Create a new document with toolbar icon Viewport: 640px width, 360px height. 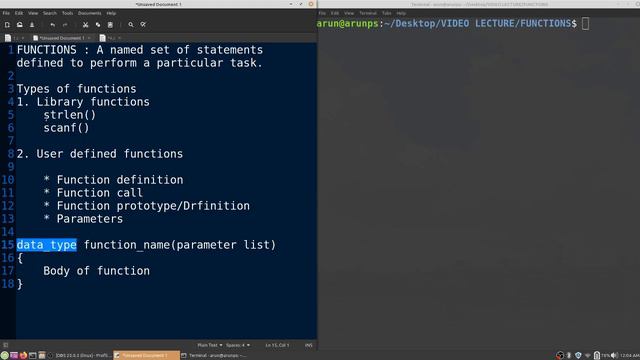(x=7, y=25)
